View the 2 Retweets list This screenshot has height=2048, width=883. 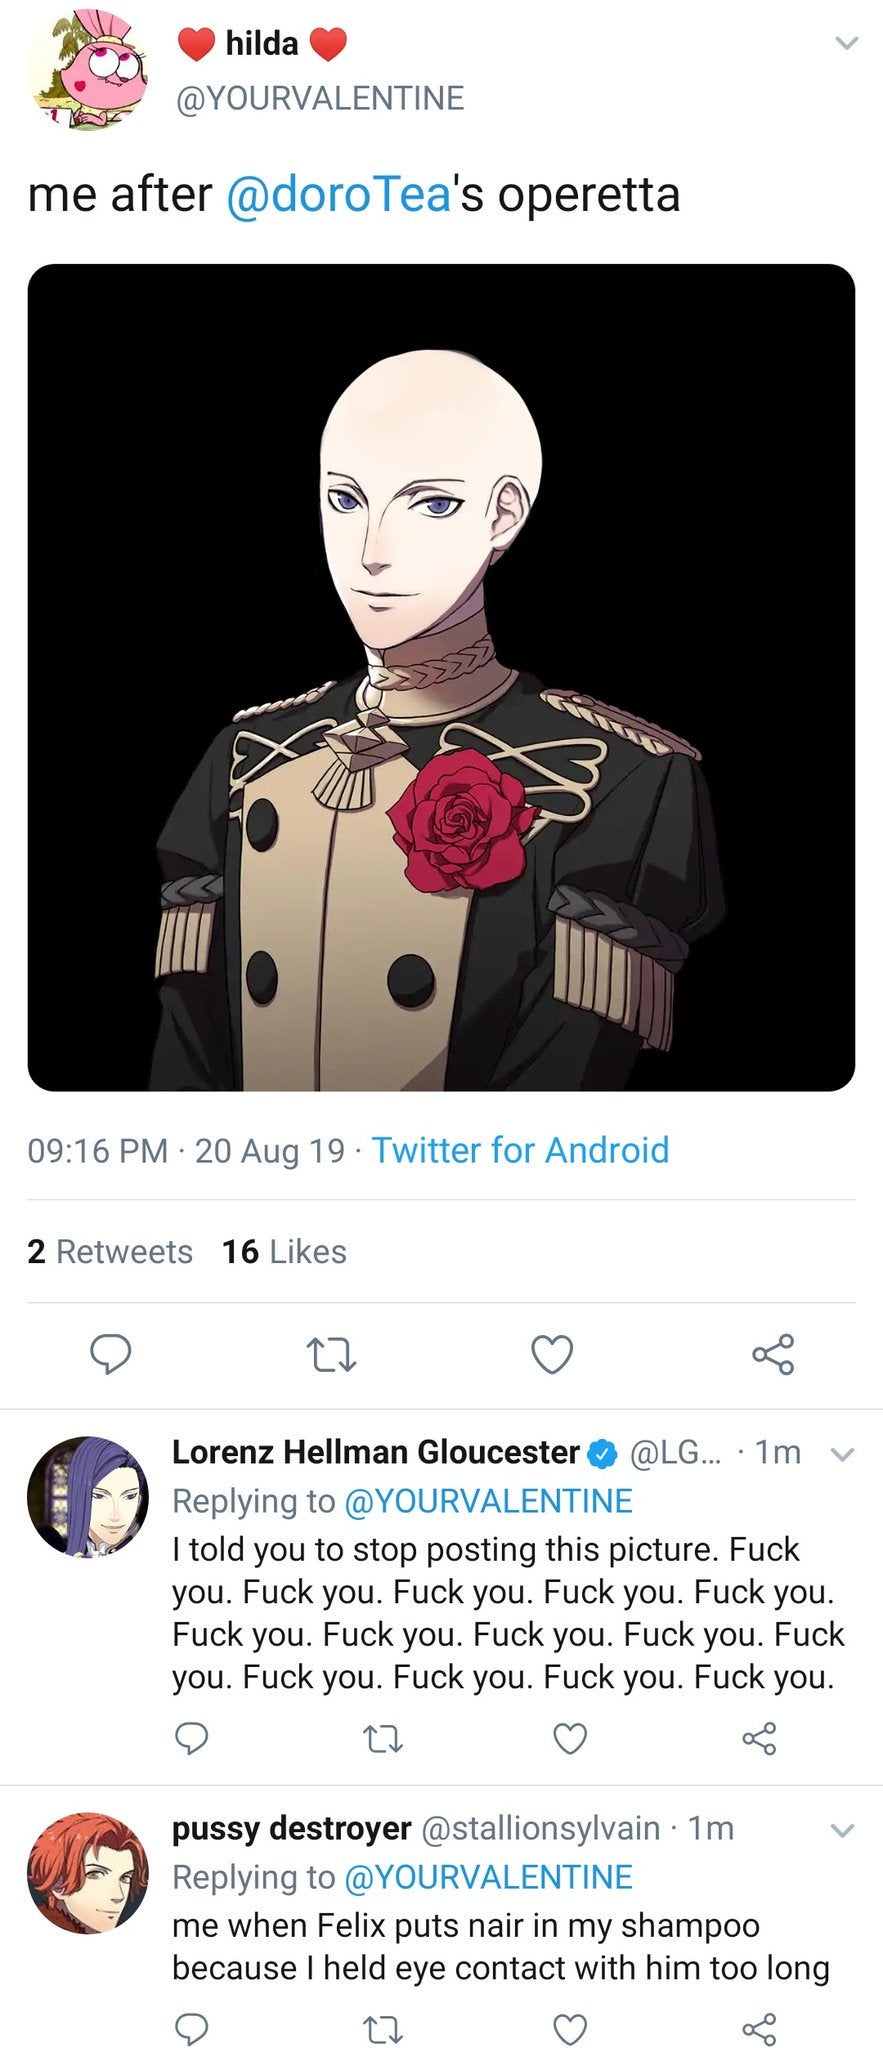pyautogui.click(x=110, y=1251)
